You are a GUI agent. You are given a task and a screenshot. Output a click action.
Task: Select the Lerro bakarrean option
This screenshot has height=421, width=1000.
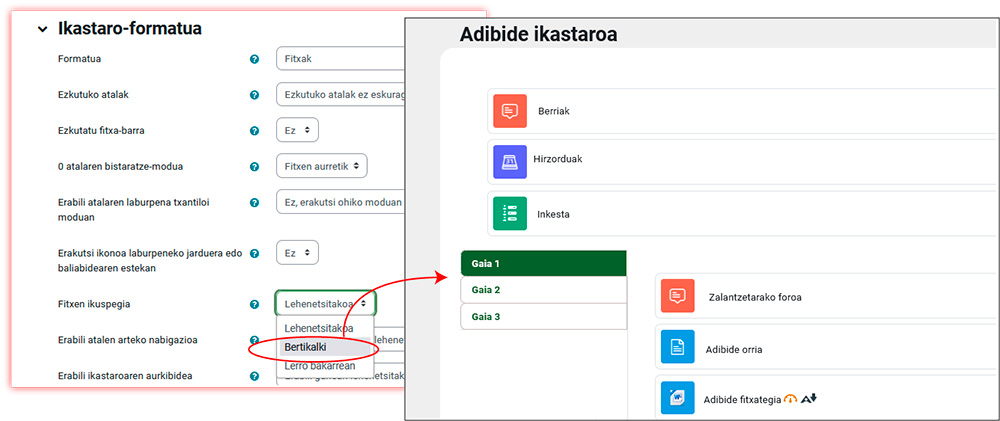319,366
